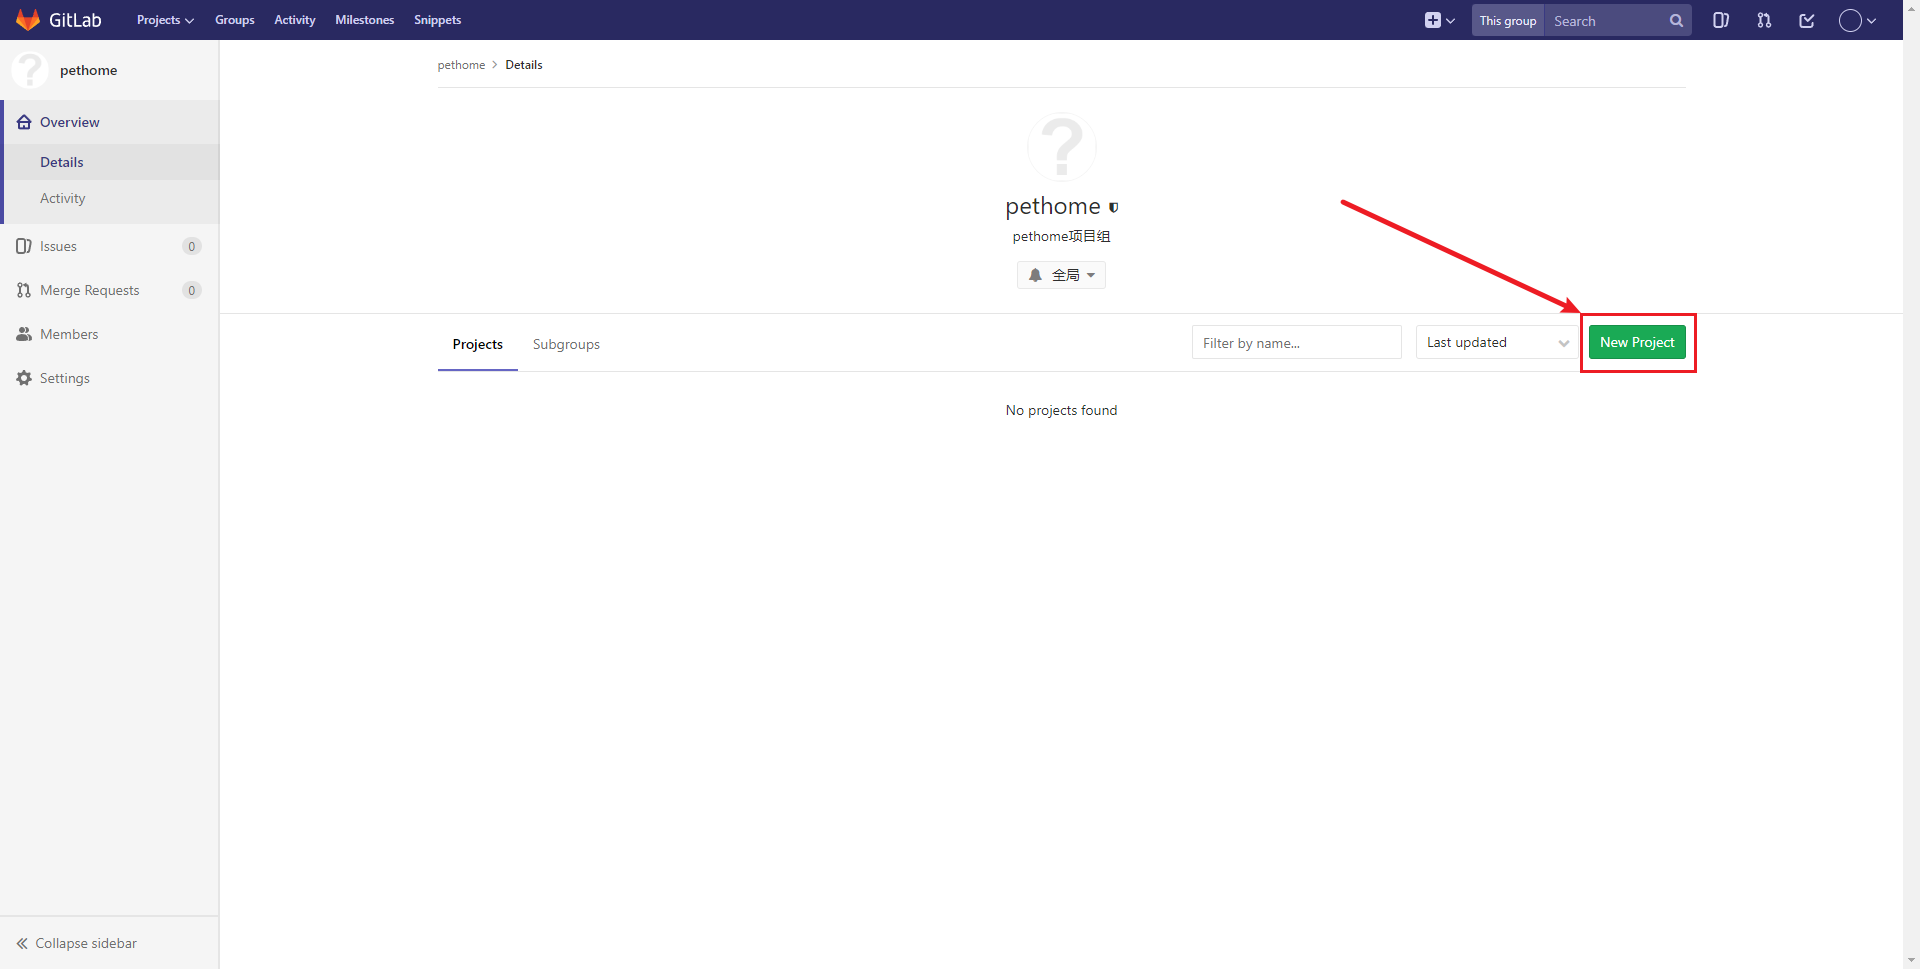The image size is (1920, 969).
Task: Click pethome breadcrumb link
Action: [461, 65]
